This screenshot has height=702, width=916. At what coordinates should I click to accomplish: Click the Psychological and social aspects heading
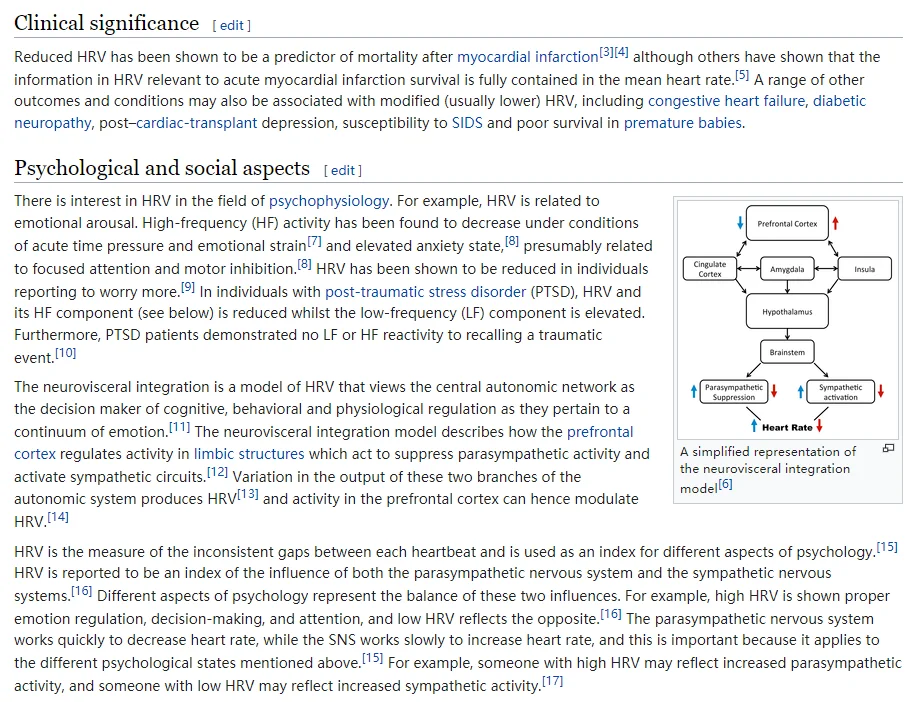click(162, 168)
